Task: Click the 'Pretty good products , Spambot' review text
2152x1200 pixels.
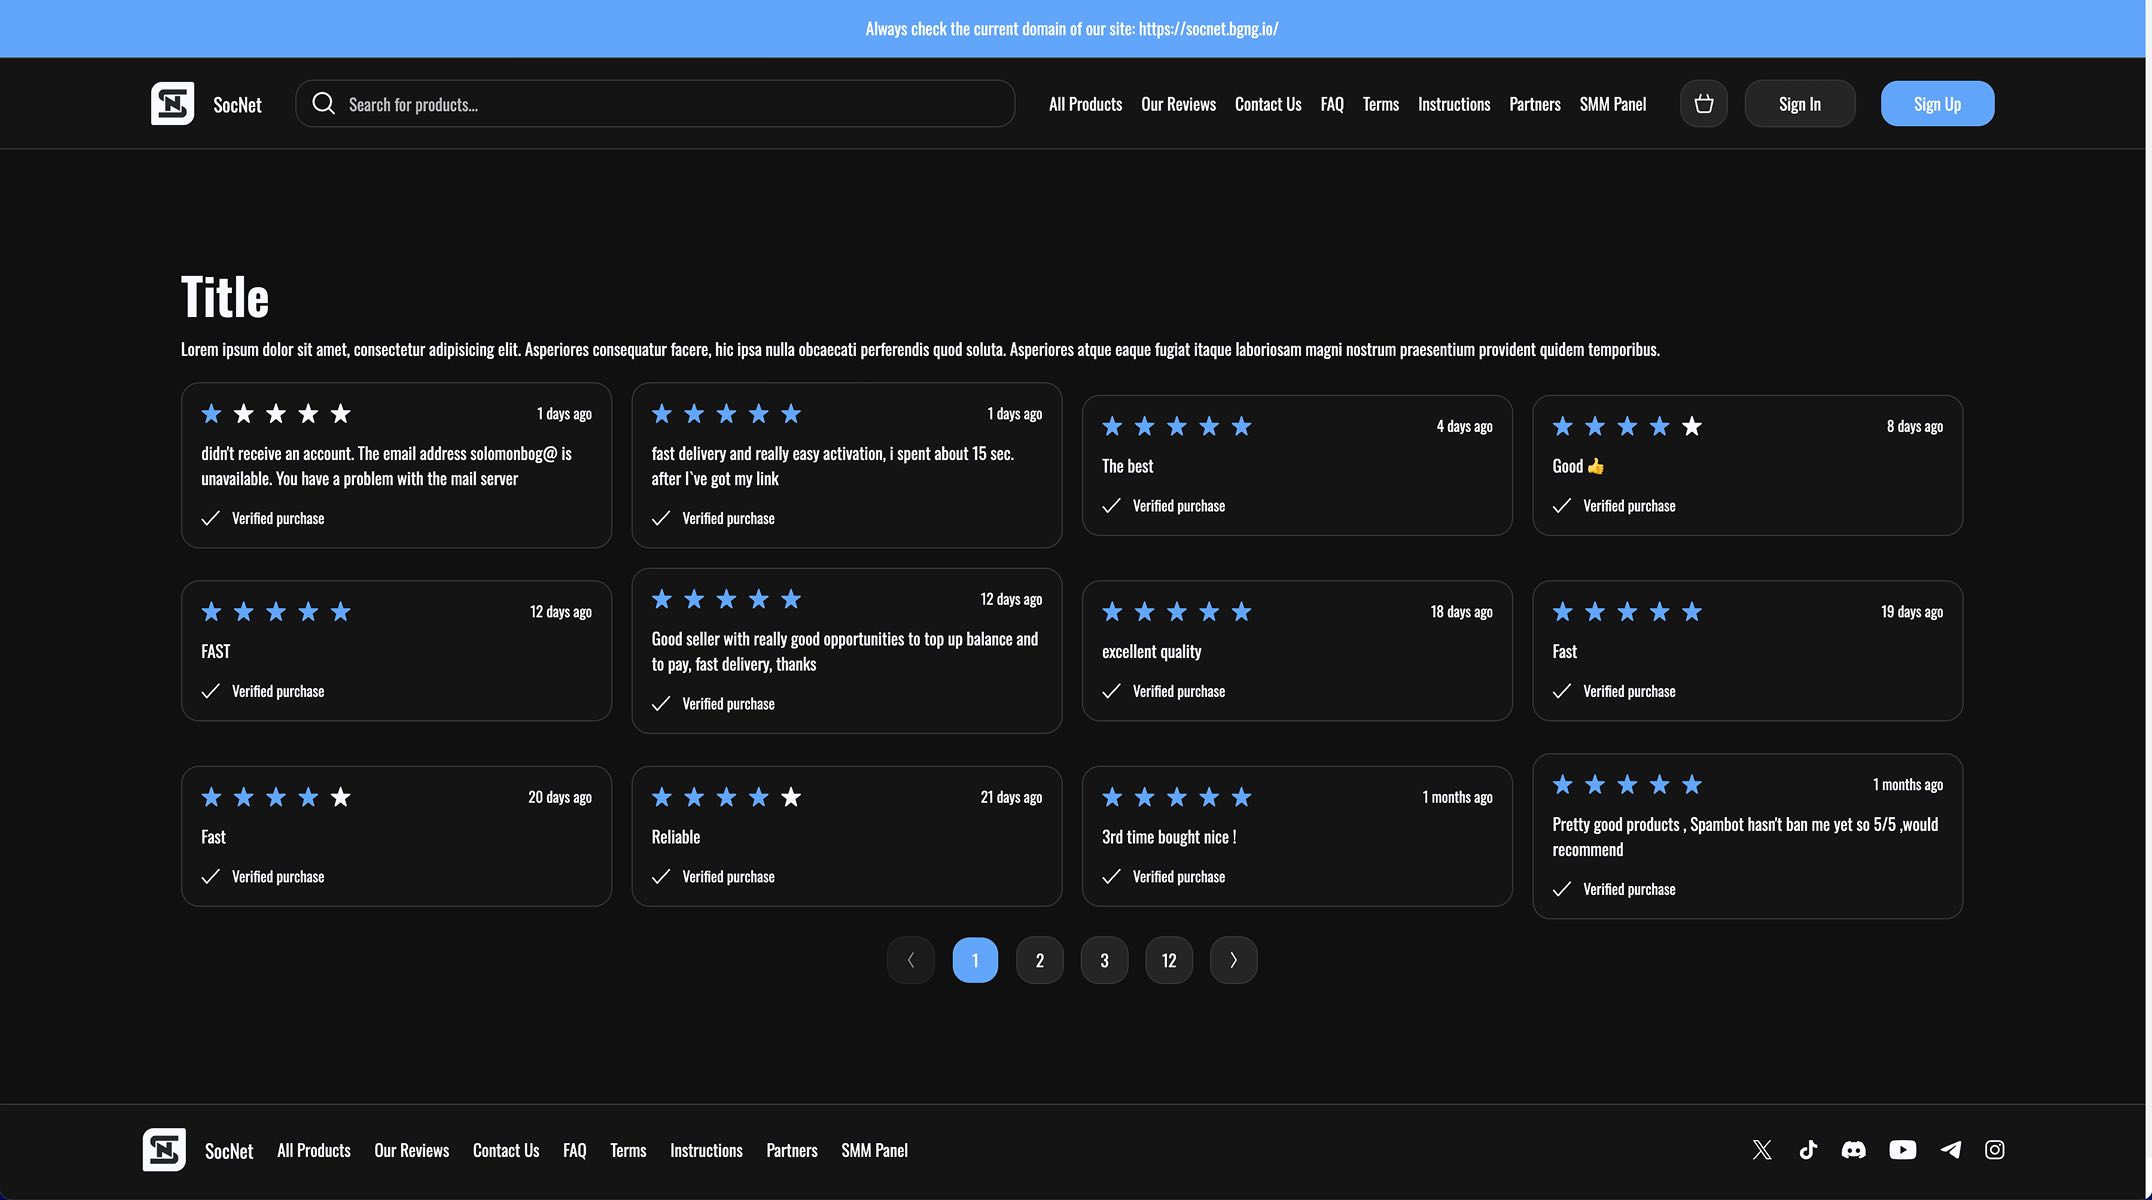Action: (1745, 837)
